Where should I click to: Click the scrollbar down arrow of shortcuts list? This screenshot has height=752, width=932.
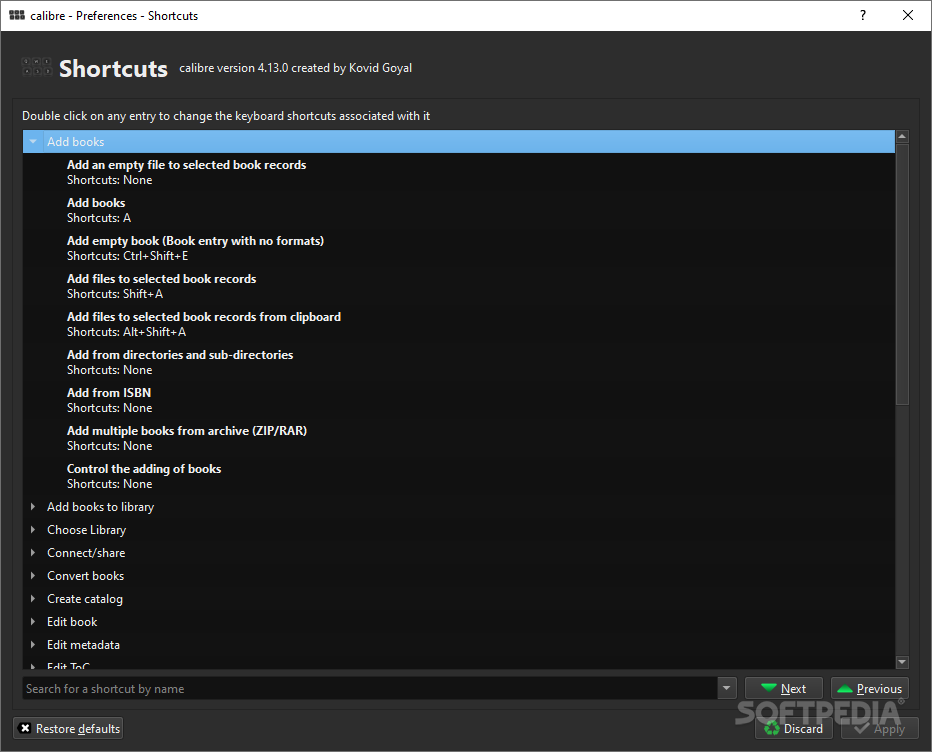[902, 662]
